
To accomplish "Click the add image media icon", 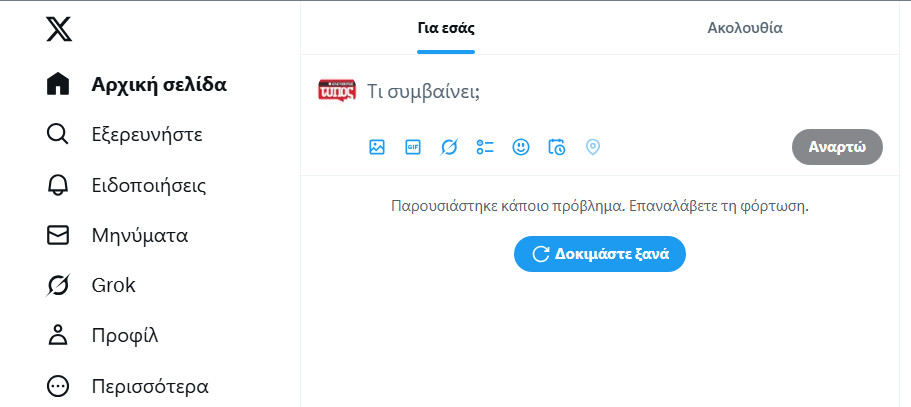I will coord(377,147).
